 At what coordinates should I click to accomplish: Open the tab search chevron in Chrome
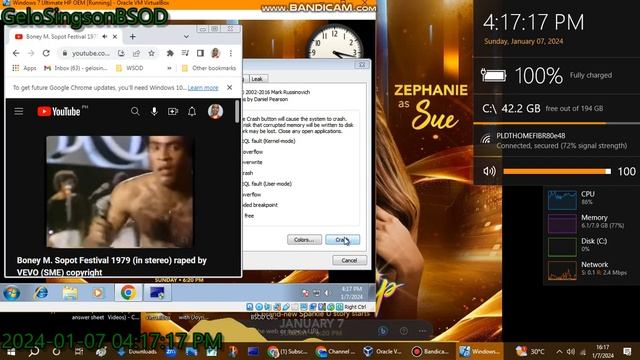pyautogui.click(x=186, y=37)
